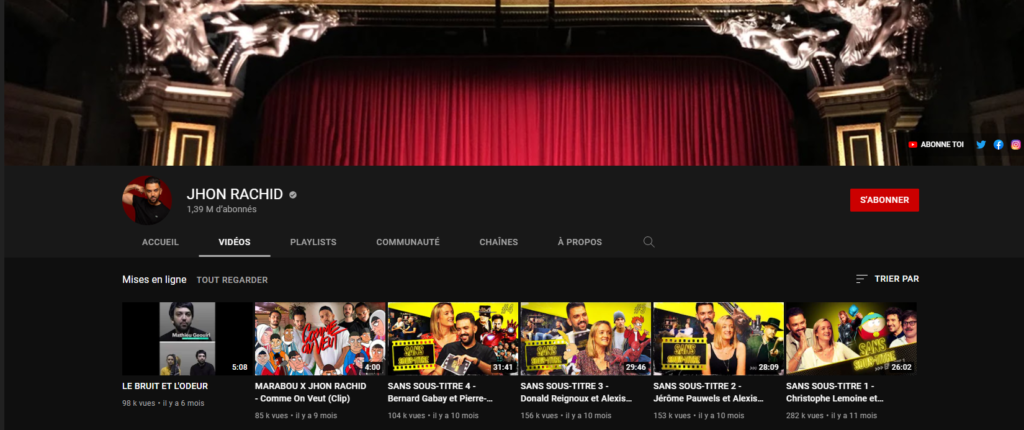
Task: Go to the COMMUNAUTÉ tab
Action: pos(408,242)
